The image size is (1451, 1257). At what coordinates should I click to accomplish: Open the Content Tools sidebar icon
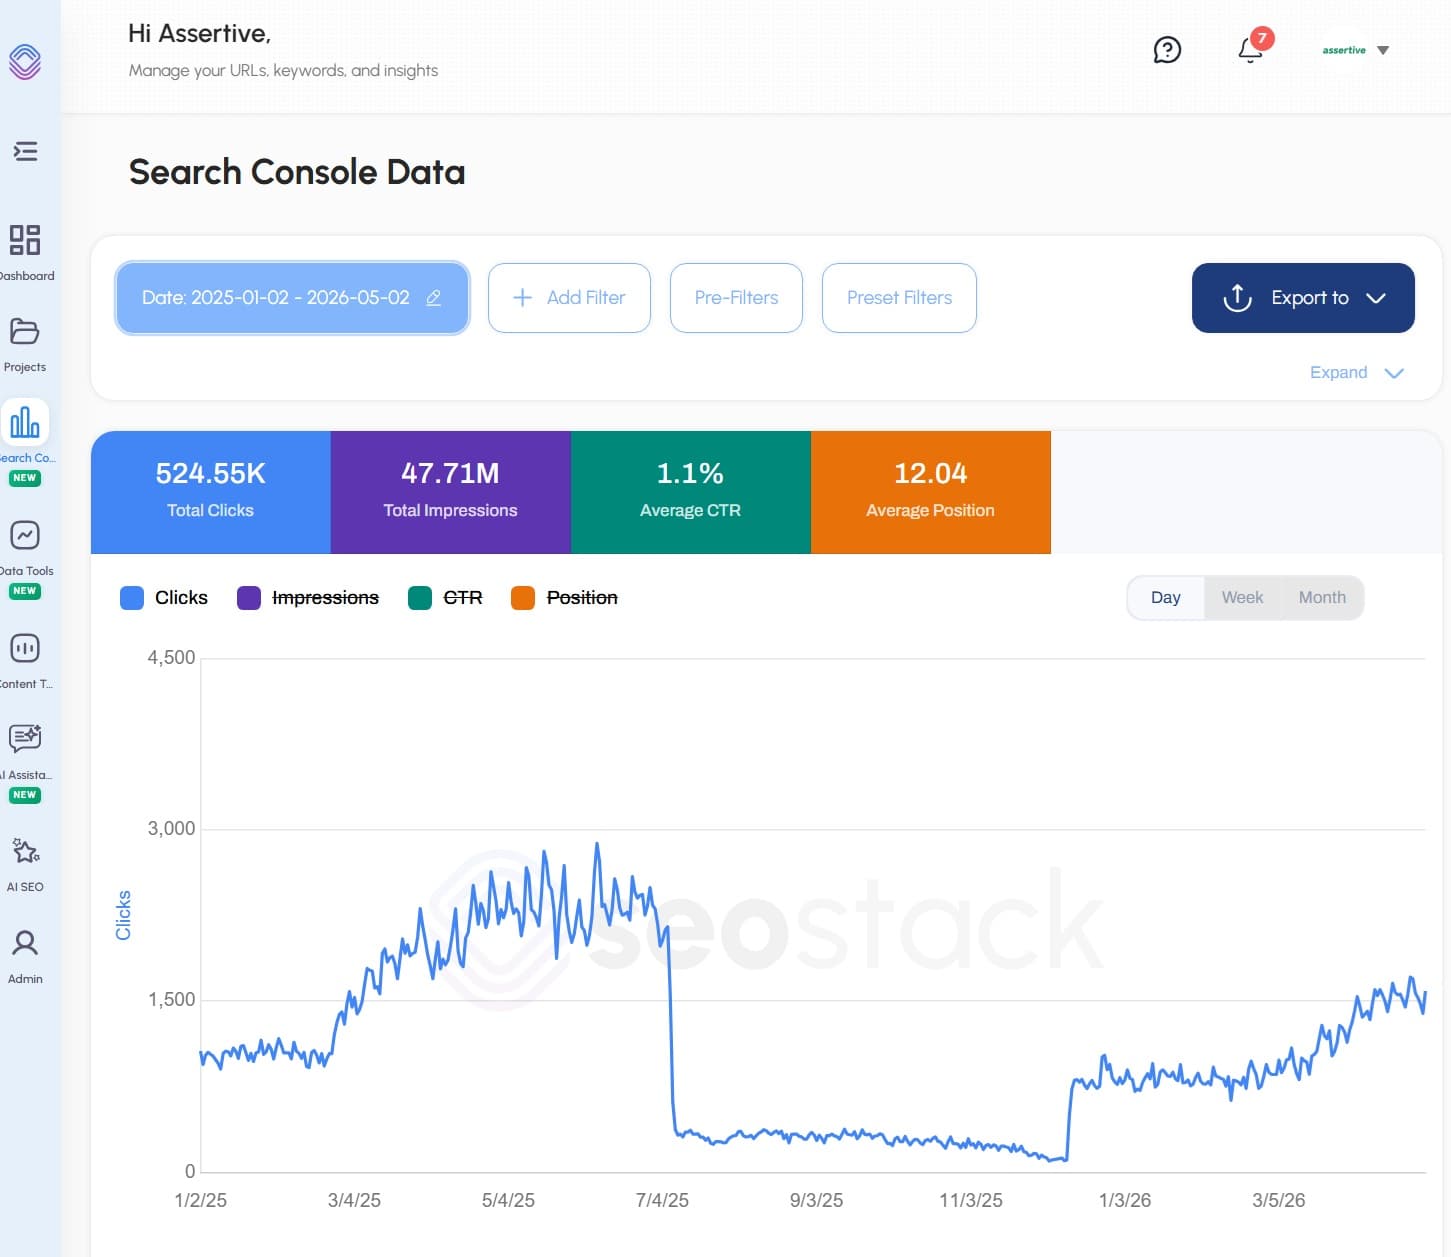tap(25, 648)
